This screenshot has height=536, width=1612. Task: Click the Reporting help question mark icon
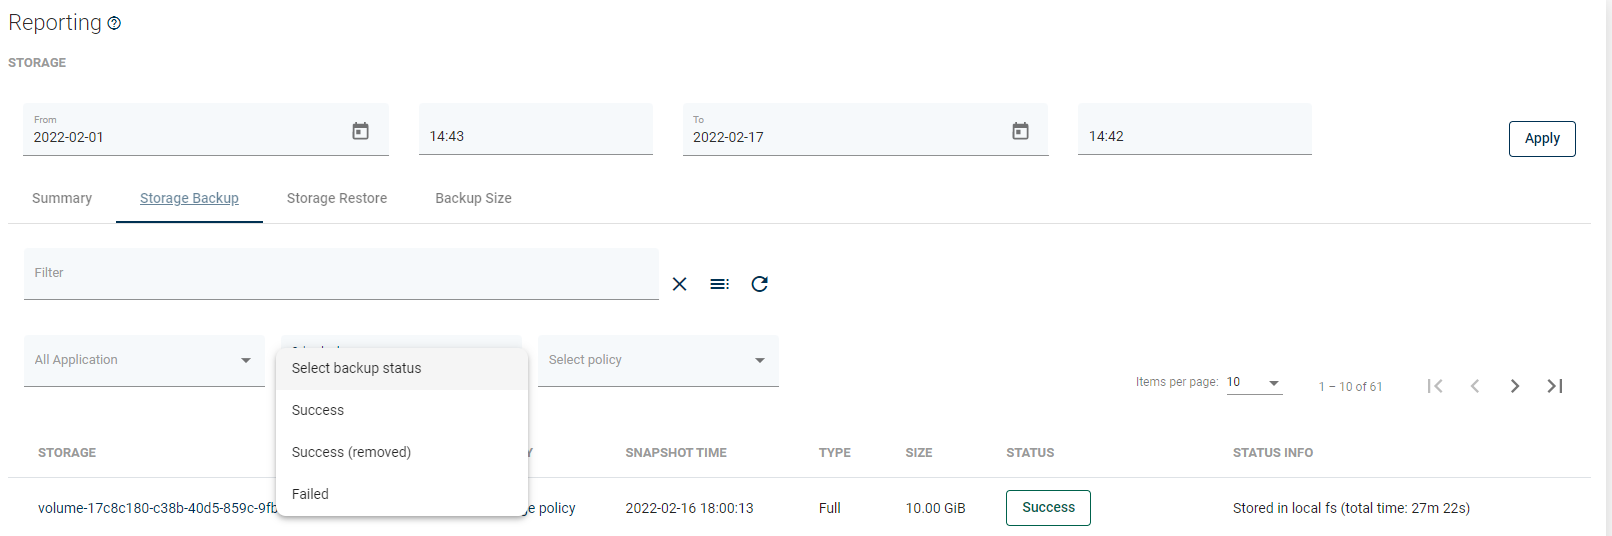pyautogui.click(x=114, y=24)
